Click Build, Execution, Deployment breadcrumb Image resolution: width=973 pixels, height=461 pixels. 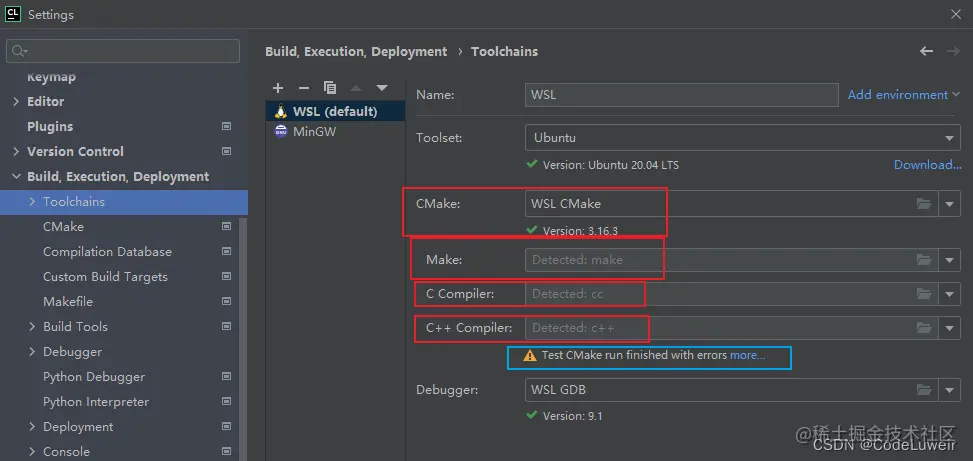(x=356, y=51)
